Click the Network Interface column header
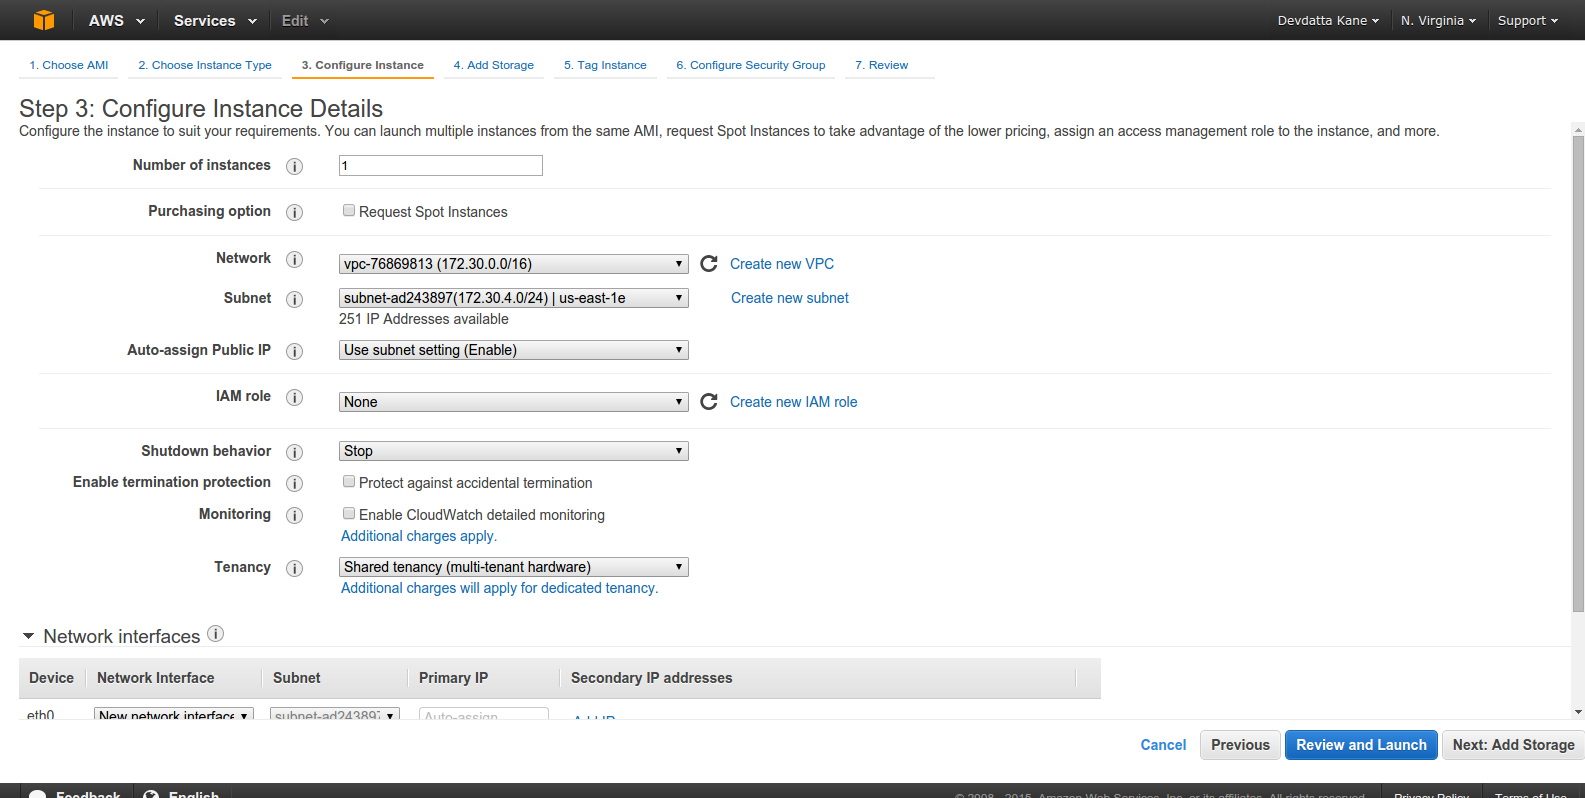1585x798 pixels. coord(155,678)
